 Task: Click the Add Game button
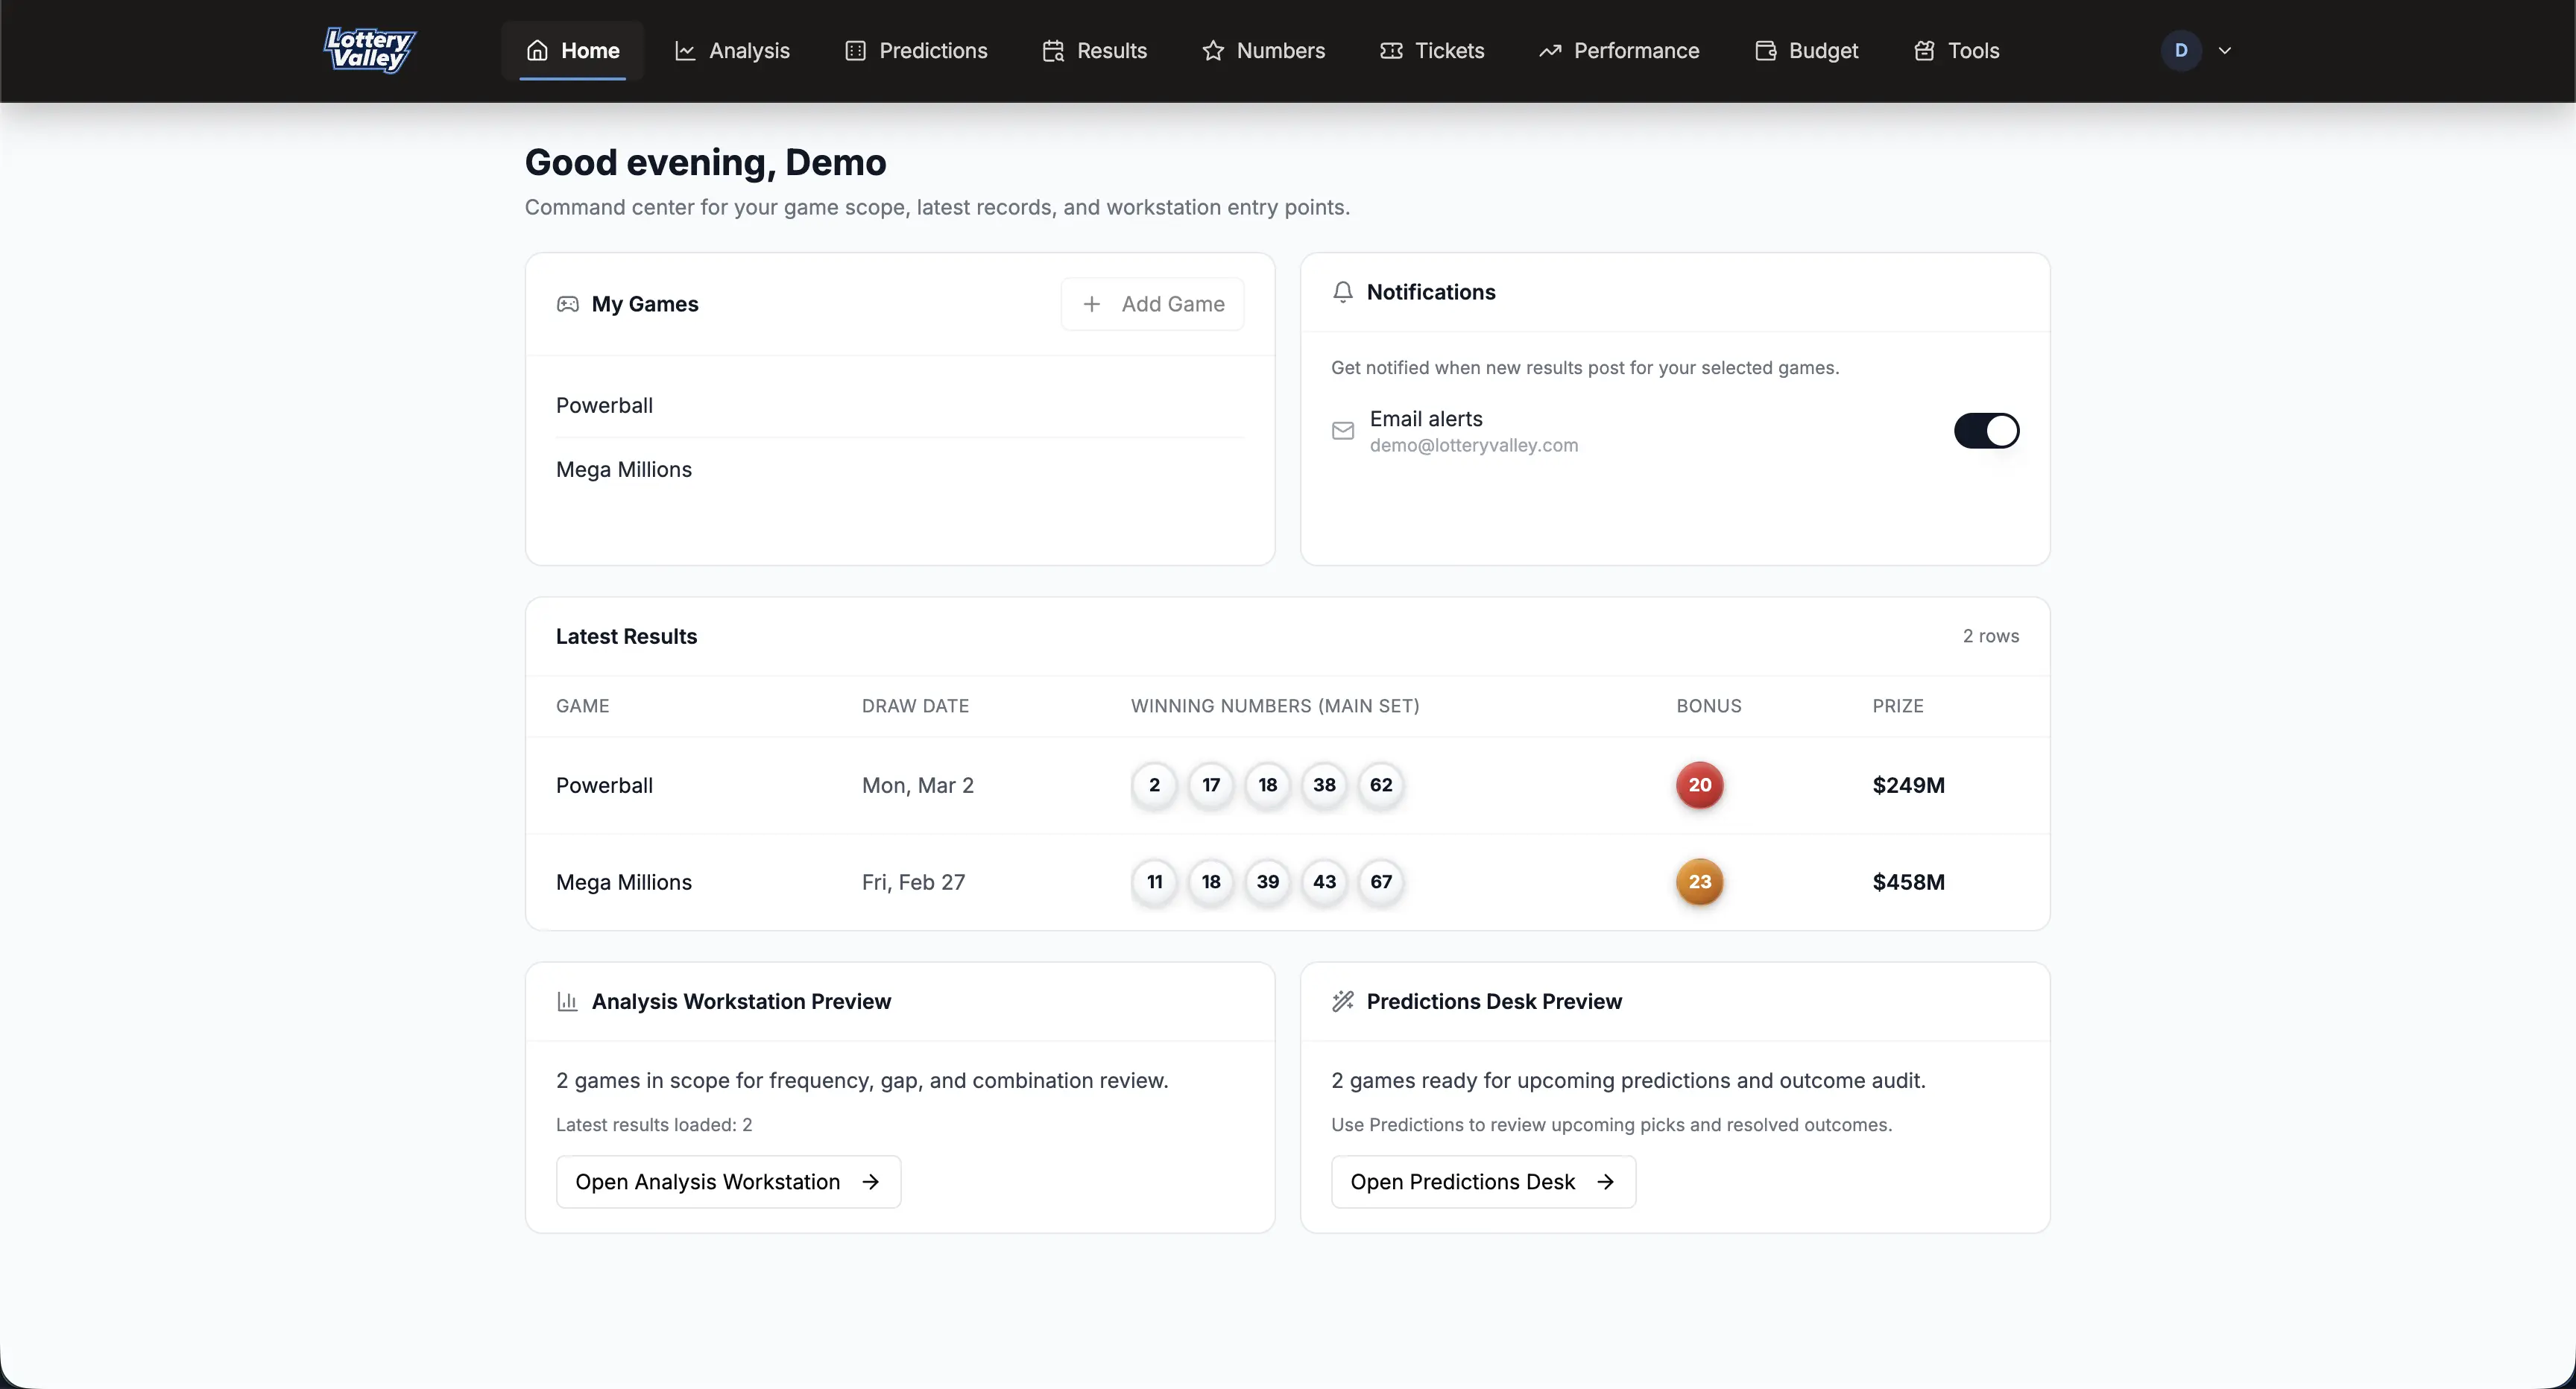point(1152,303)
